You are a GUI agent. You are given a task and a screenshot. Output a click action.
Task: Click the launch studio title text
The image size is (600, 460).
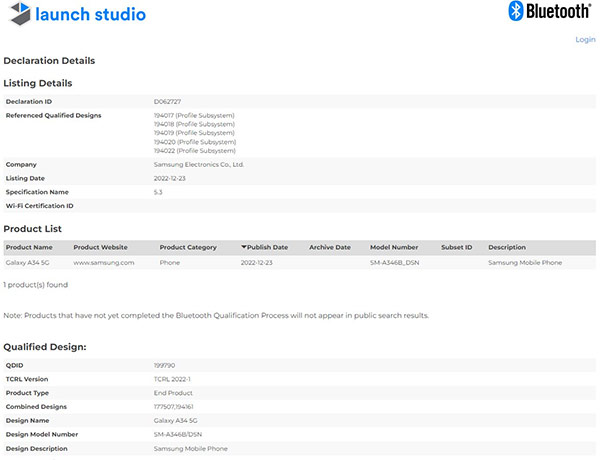[x=90, y=14]
